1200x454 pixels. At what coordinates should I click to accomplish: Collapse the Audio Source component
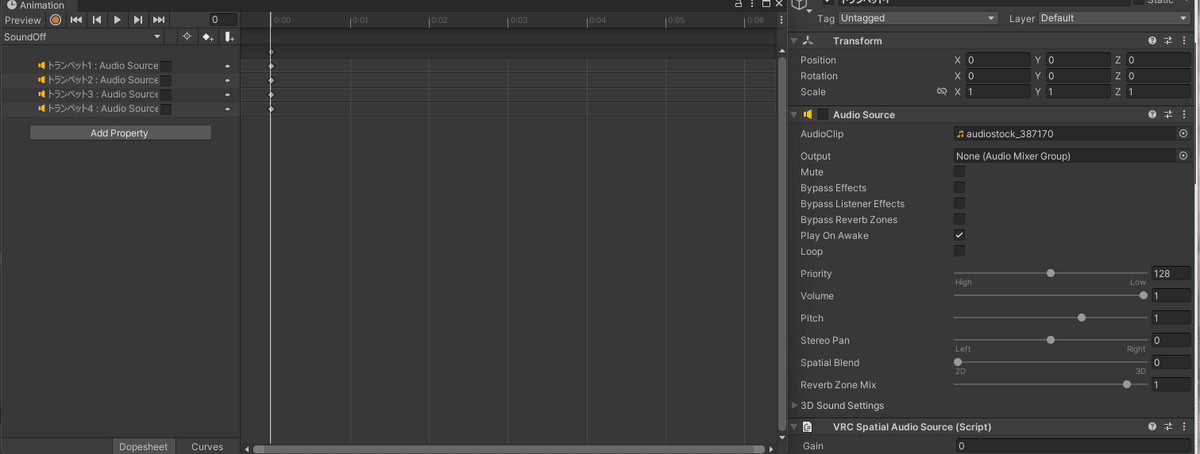tap(794, 115)
